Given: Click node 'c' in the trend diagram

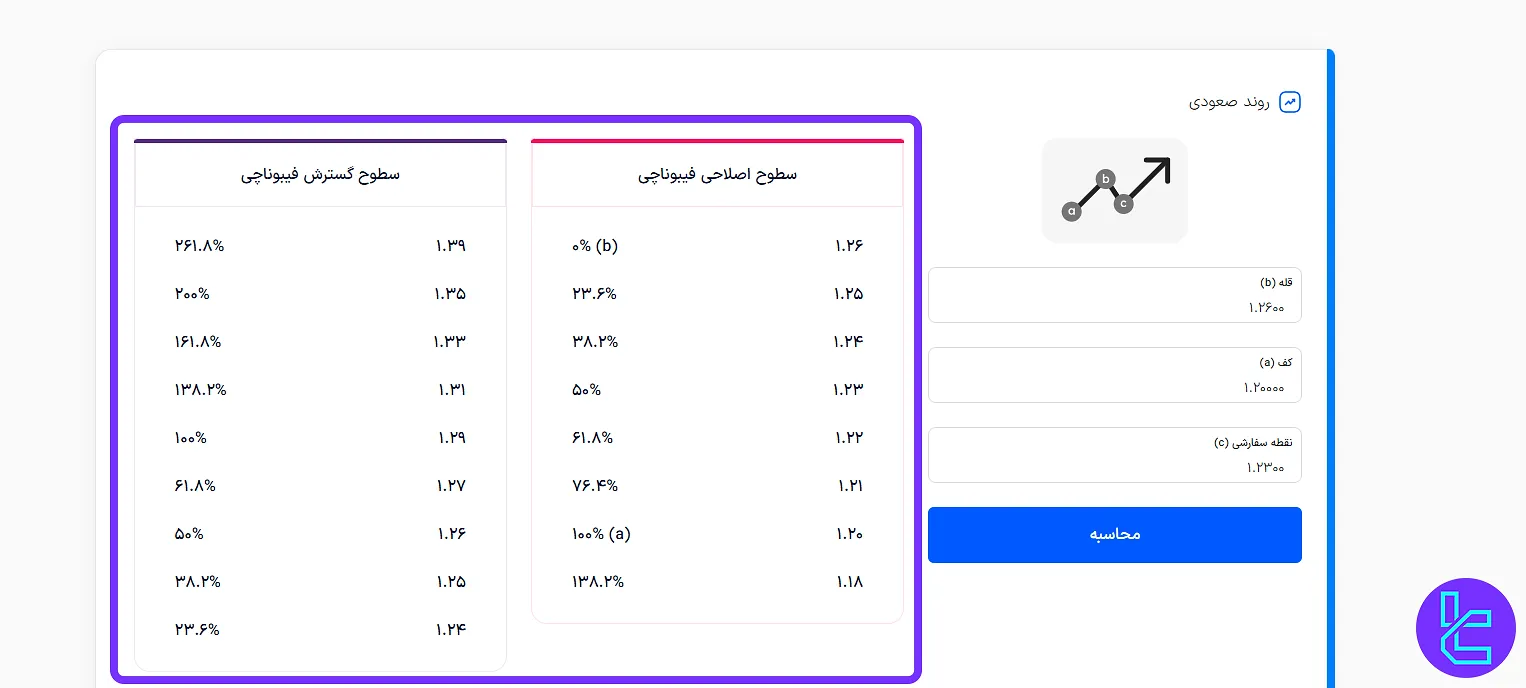Looking at the screenshot, I should [1124, 201].
